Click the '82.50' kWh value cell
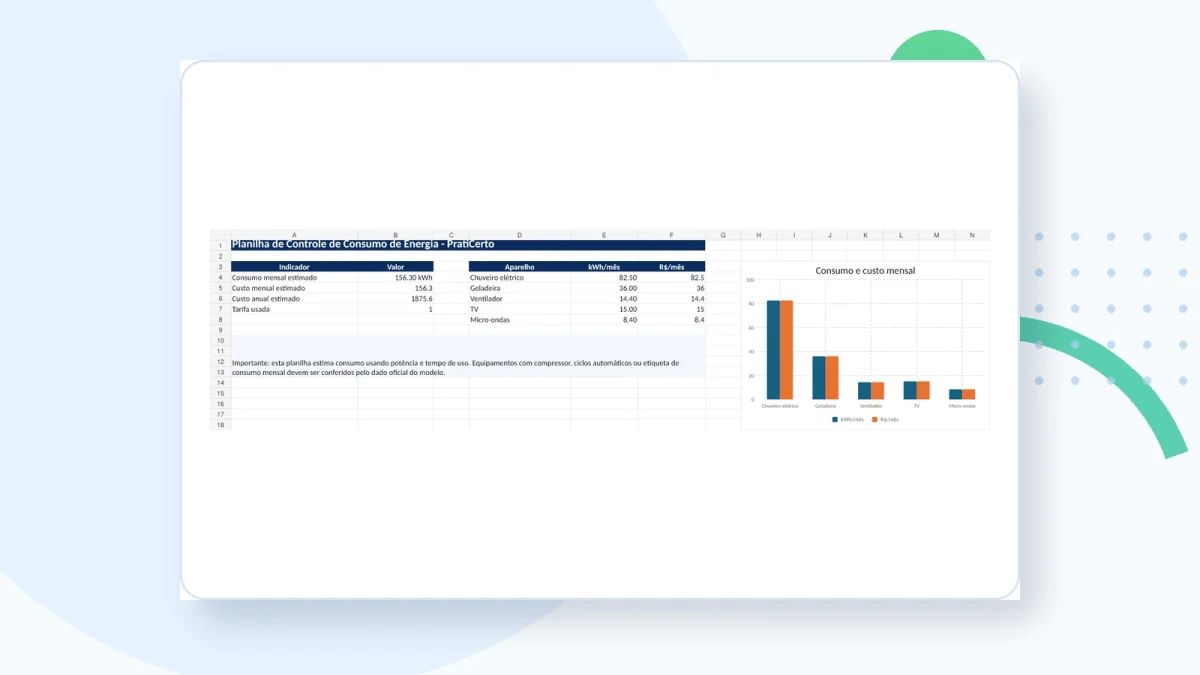 (604, 278)
